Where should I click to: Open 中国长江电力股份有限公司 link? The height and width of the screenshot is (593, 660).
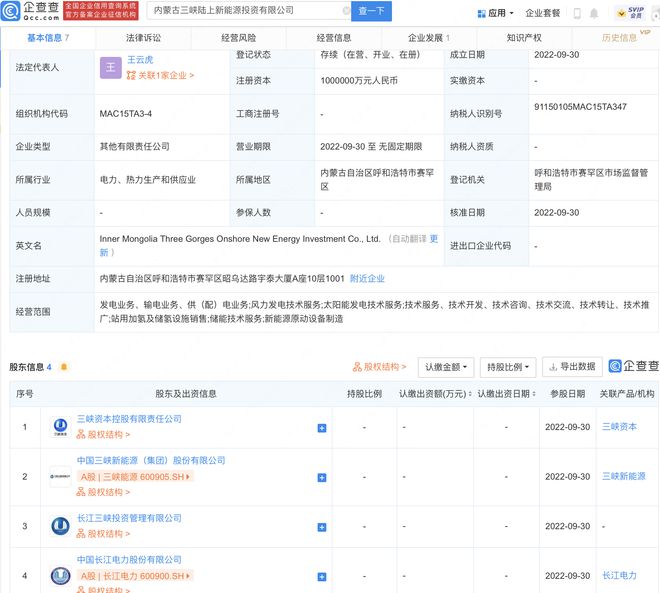pyautogui.click(x=129, y=560)
